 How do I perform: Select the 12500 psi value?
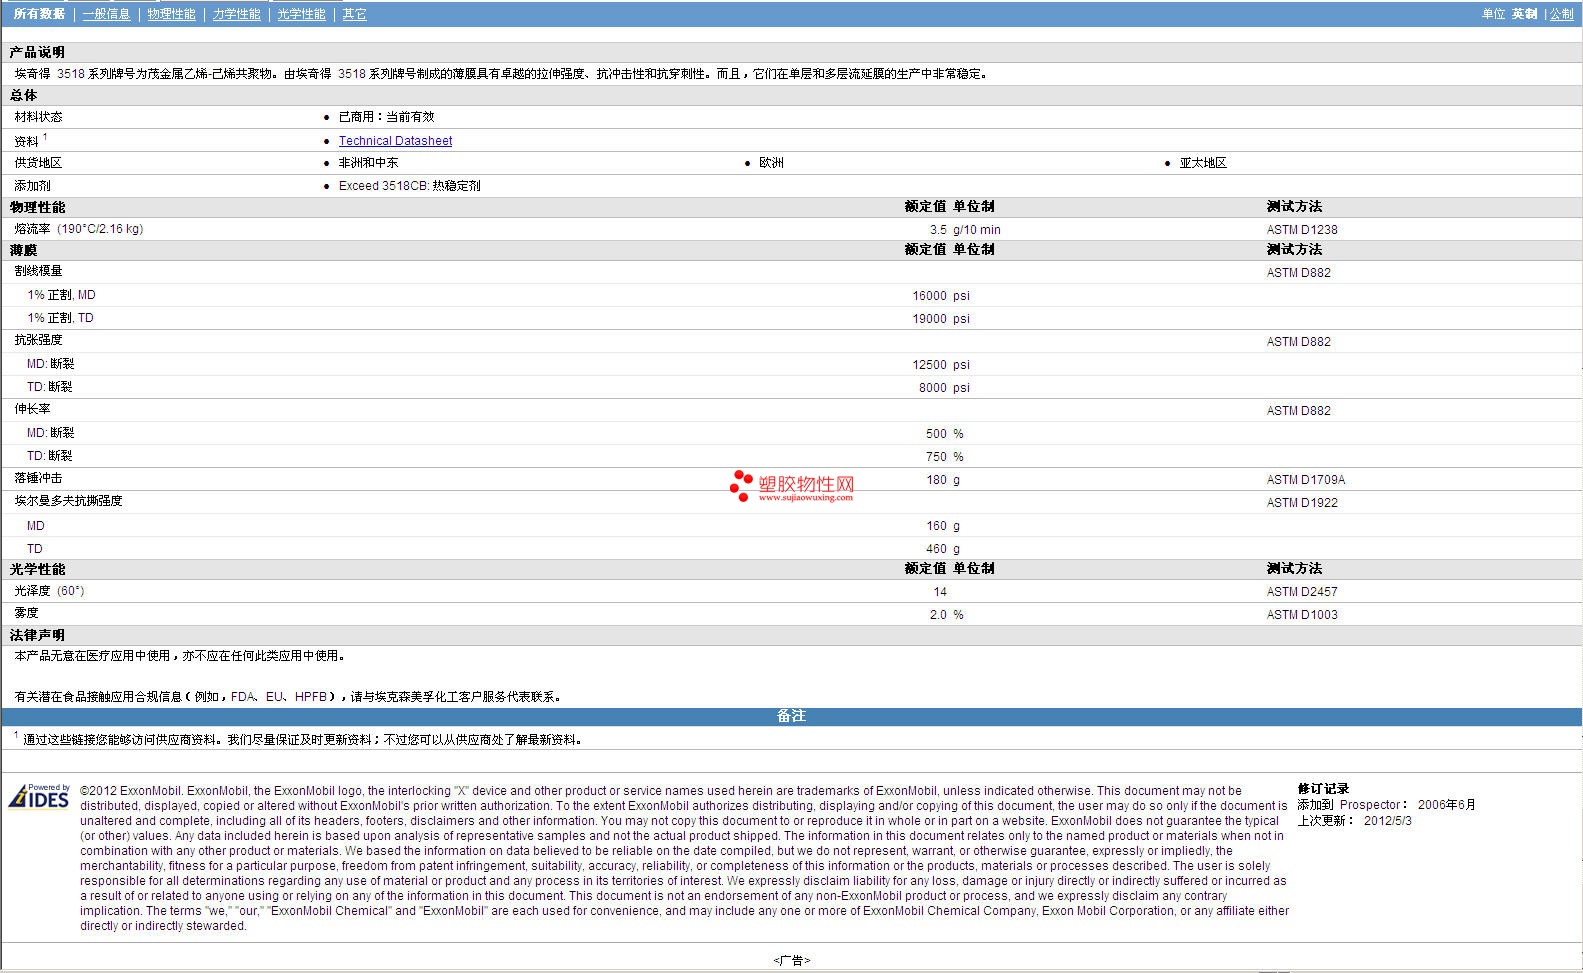click(x=940, y=365)
